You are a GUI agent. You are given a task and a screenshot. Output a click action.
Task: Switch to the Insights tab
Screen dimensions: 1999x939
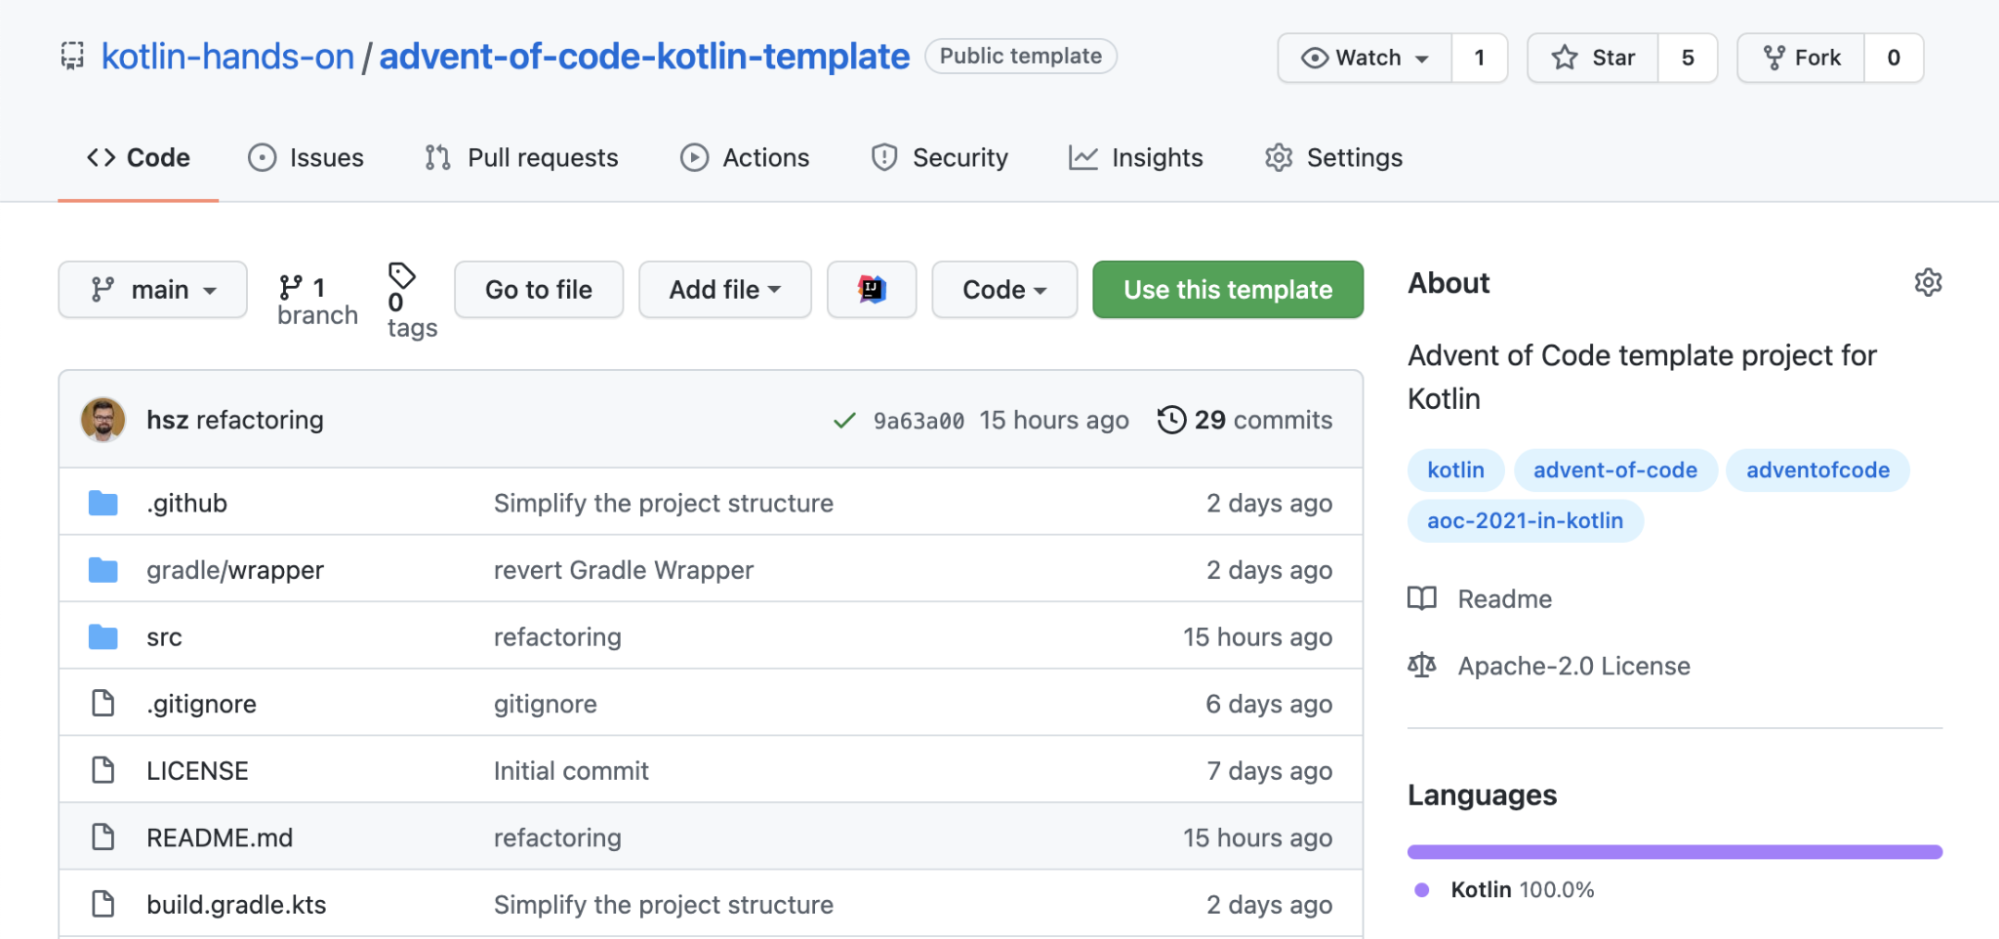1136,158
